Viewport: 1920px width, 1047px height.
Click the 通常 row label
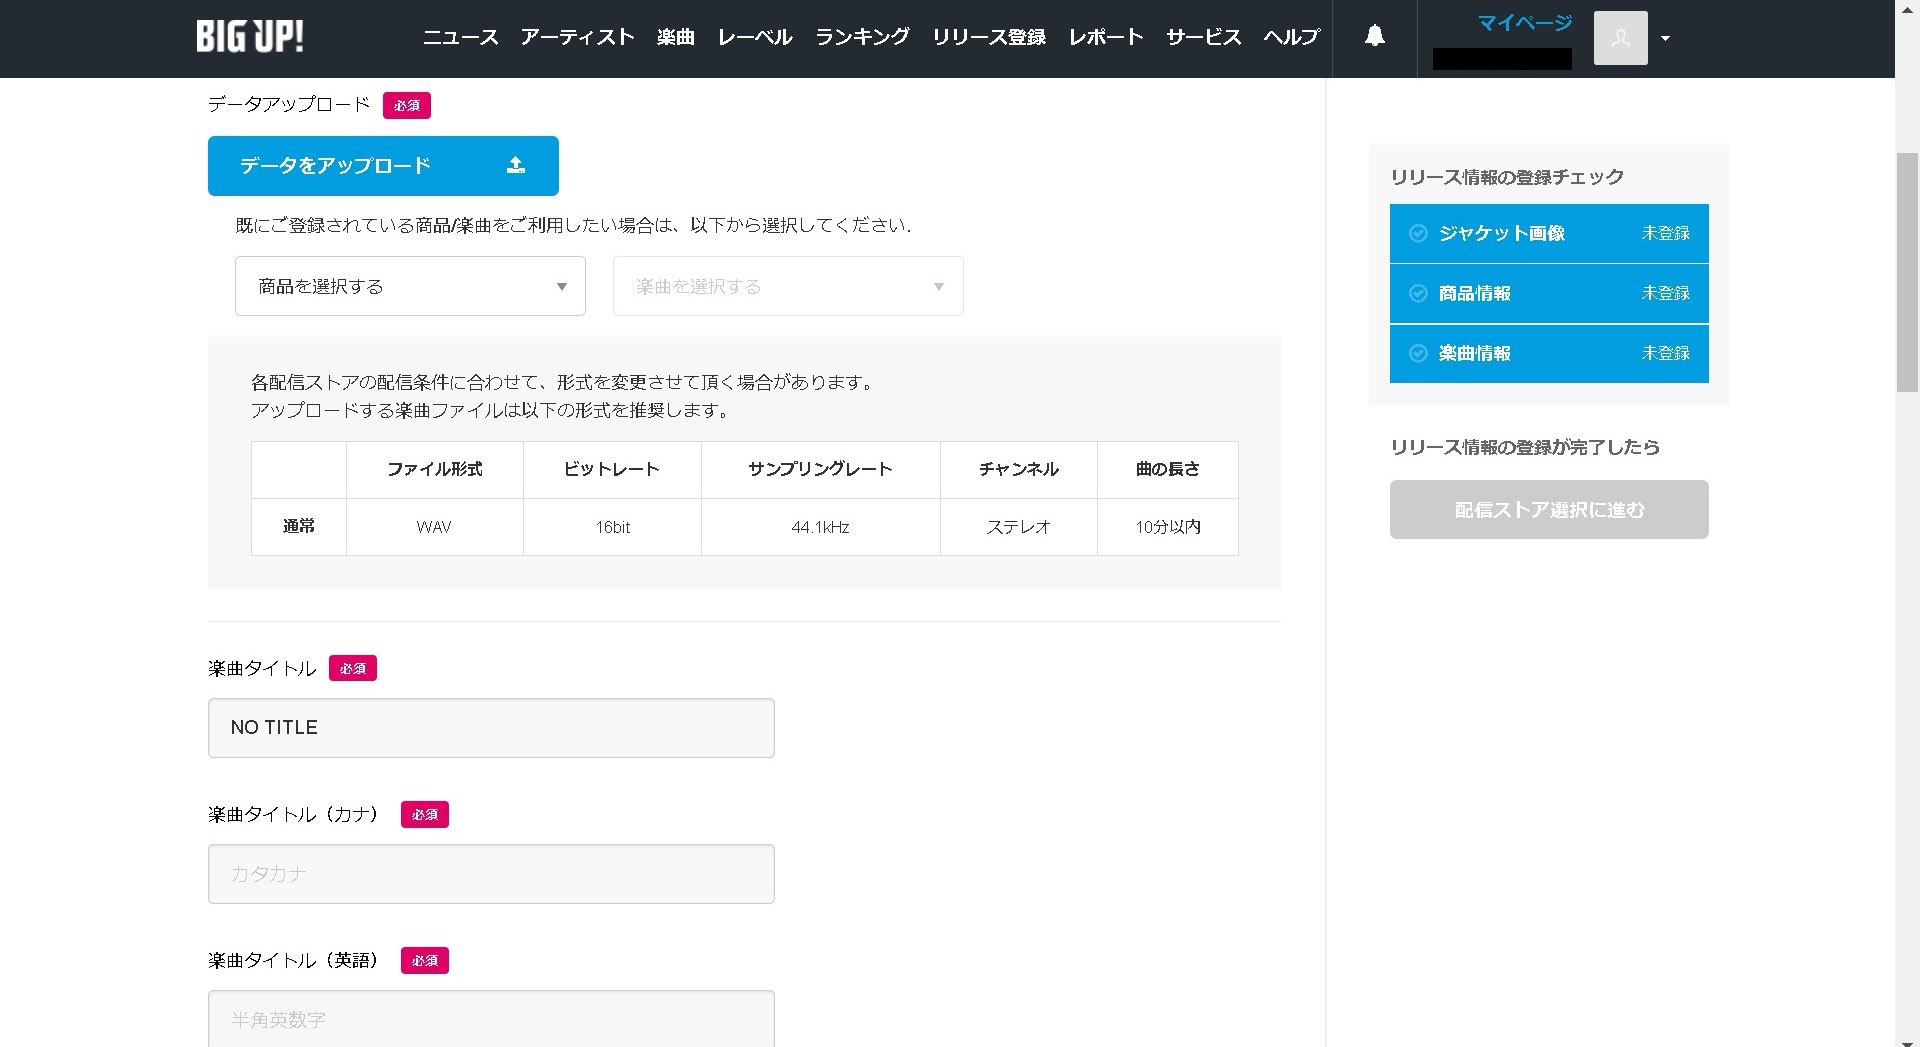(x=298, y=526)
